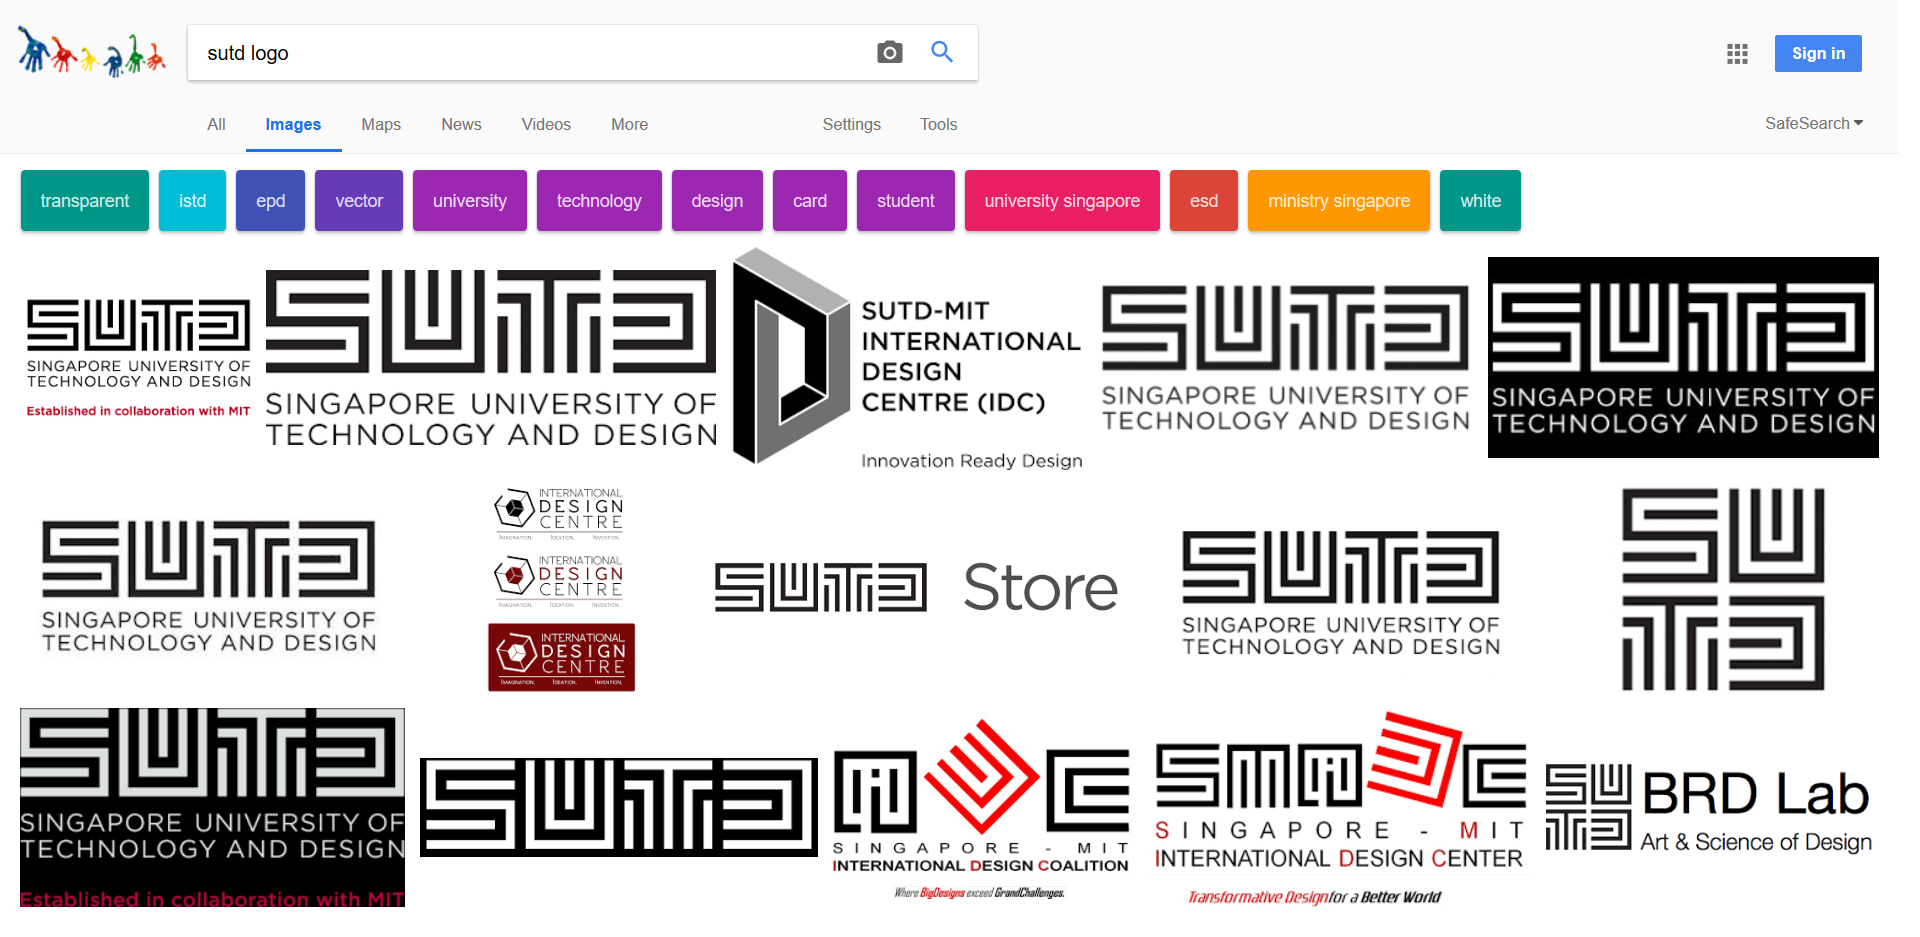Apply the 'card' filter chip

(x=810, y=201)
